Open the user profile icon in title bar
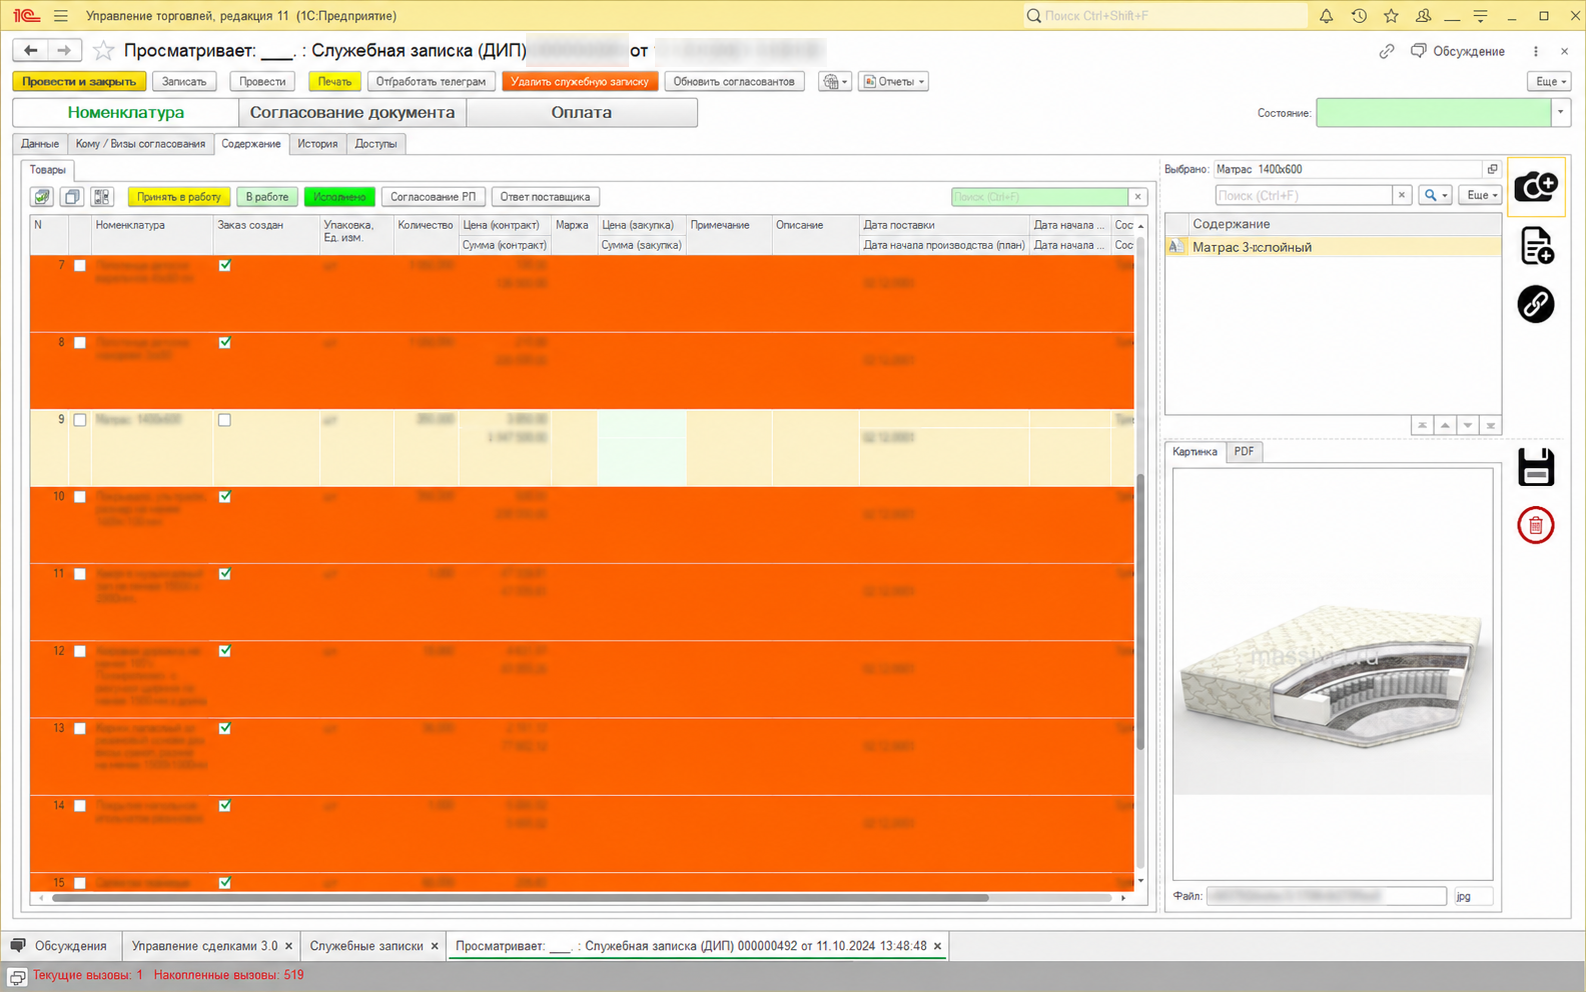This screenshot has height=992, width=1586. pyautogui.click(x=1423, y=16)
